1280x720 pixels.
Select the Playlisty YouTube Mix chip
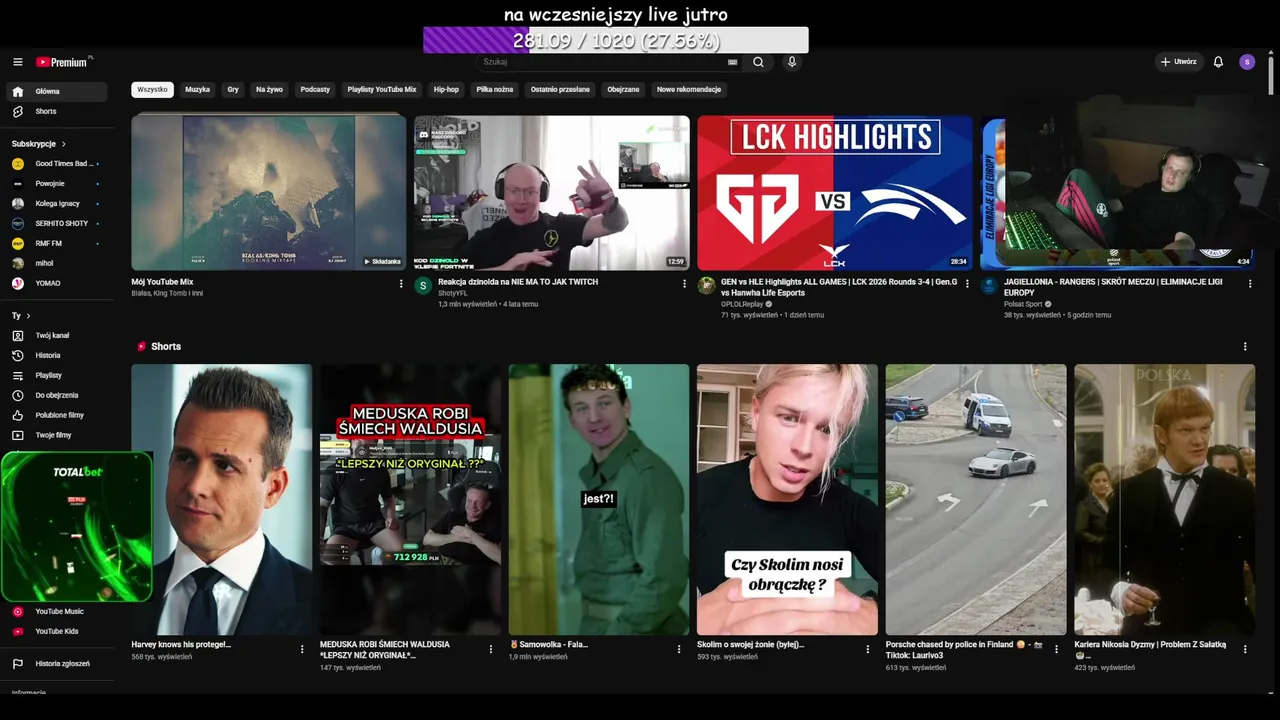[382, 89]
